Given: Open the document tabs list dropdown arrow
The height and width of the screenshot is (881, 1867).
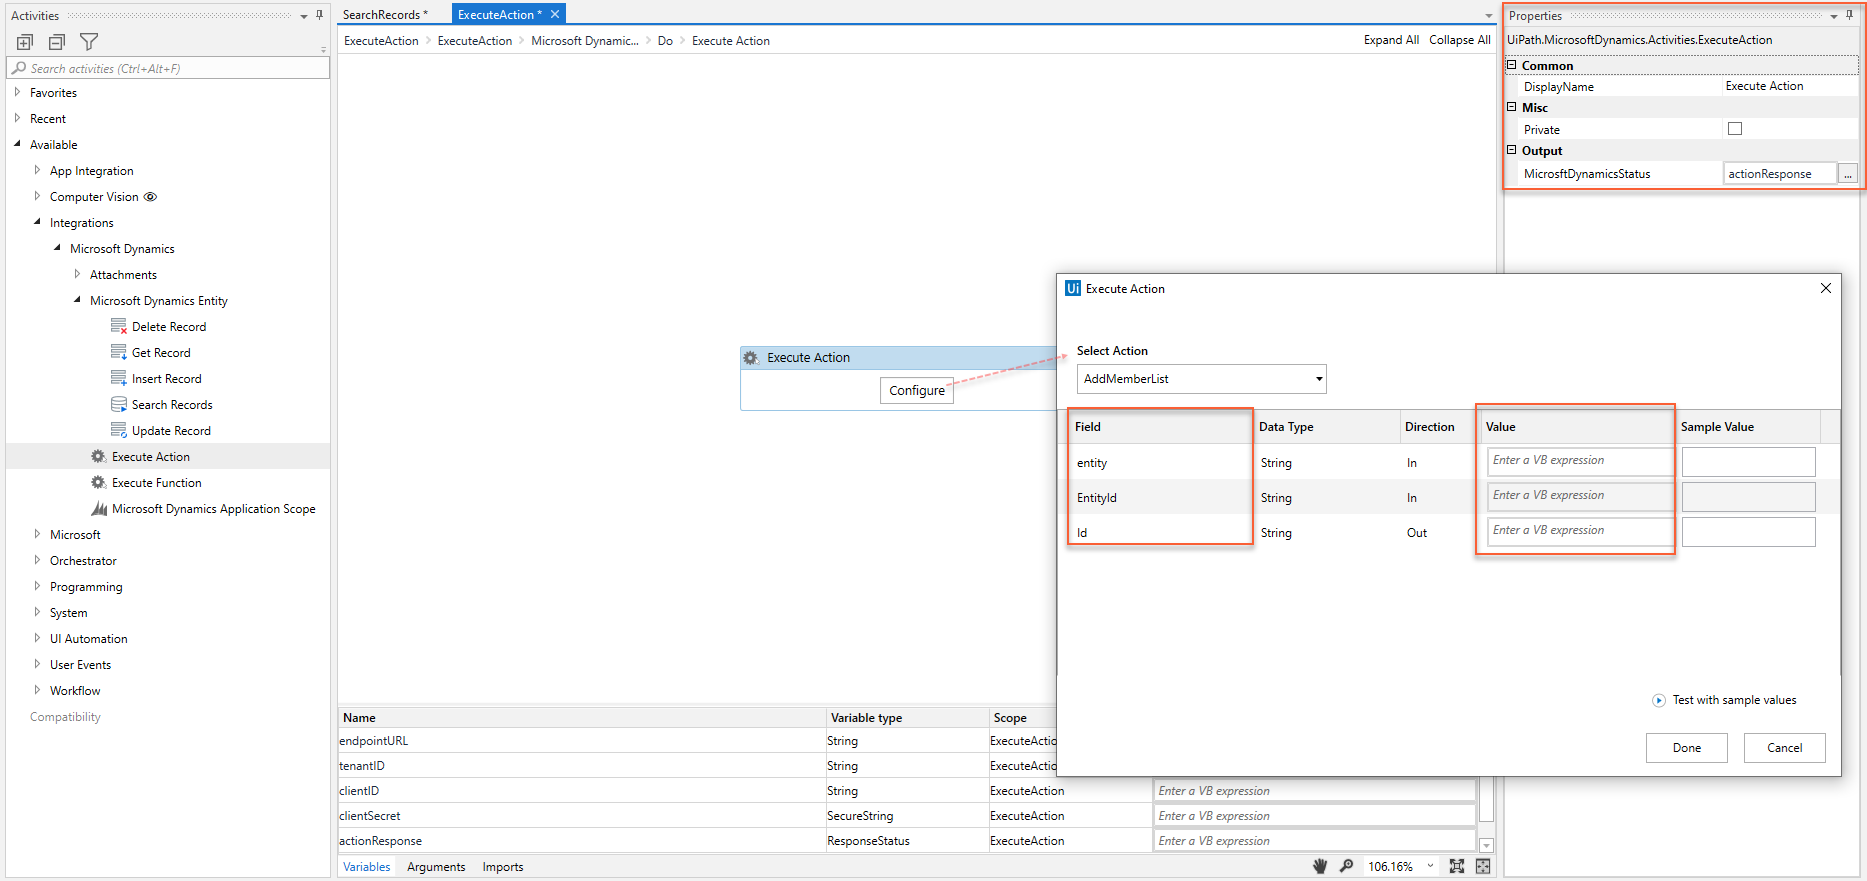Looking at the screenshot, I should [x=1488, y=16].
